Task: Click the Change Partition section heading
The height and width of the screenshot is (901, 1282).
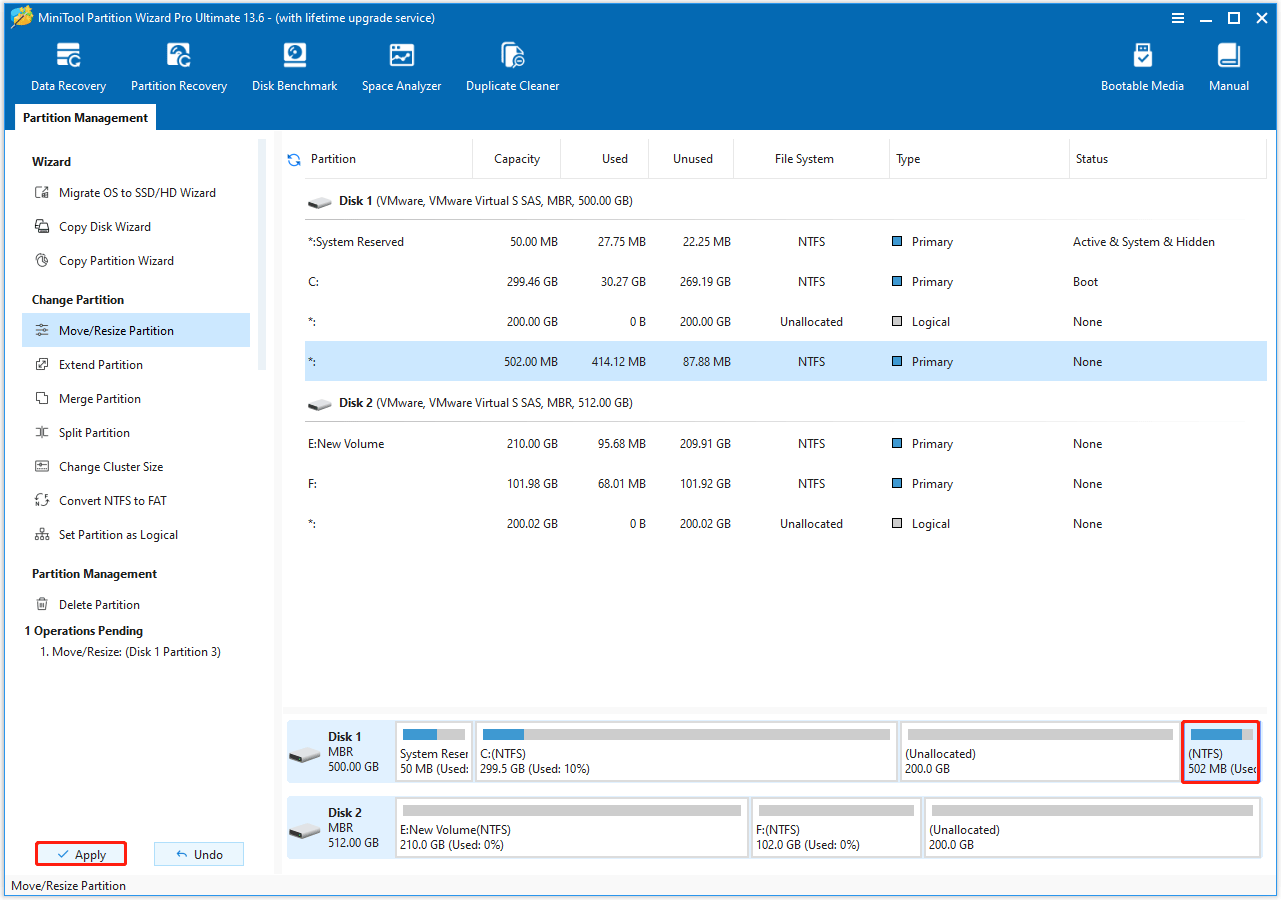Action: pos(78,300)
